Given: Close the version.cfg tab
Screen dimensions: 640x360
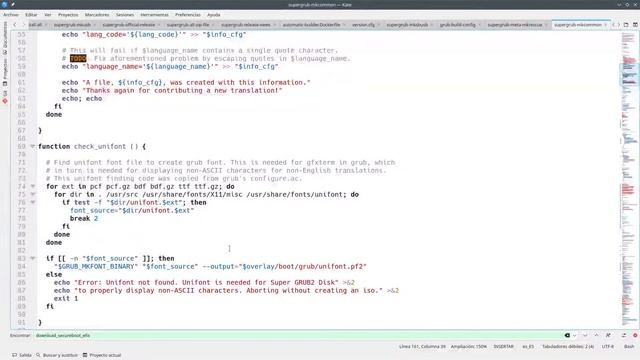Looking at the screenshot, I should (x=378, y=25).
